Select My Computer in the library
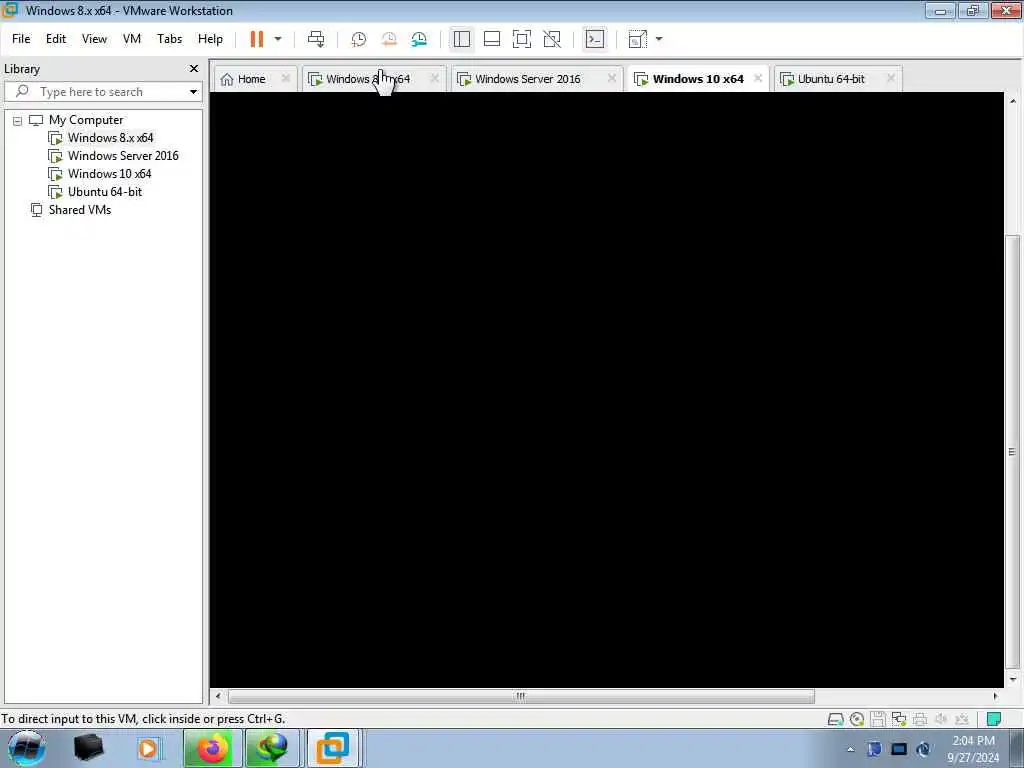This screenshot has height=768, width=1024. click(86, 120)
